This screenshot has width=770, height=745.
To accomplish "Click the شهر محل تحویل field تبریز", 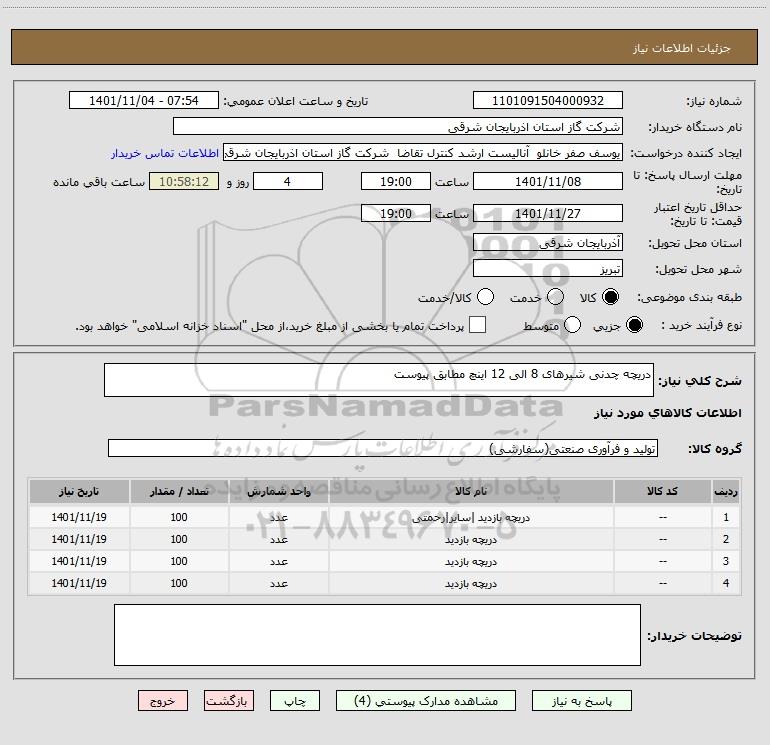I will (548, 269).
